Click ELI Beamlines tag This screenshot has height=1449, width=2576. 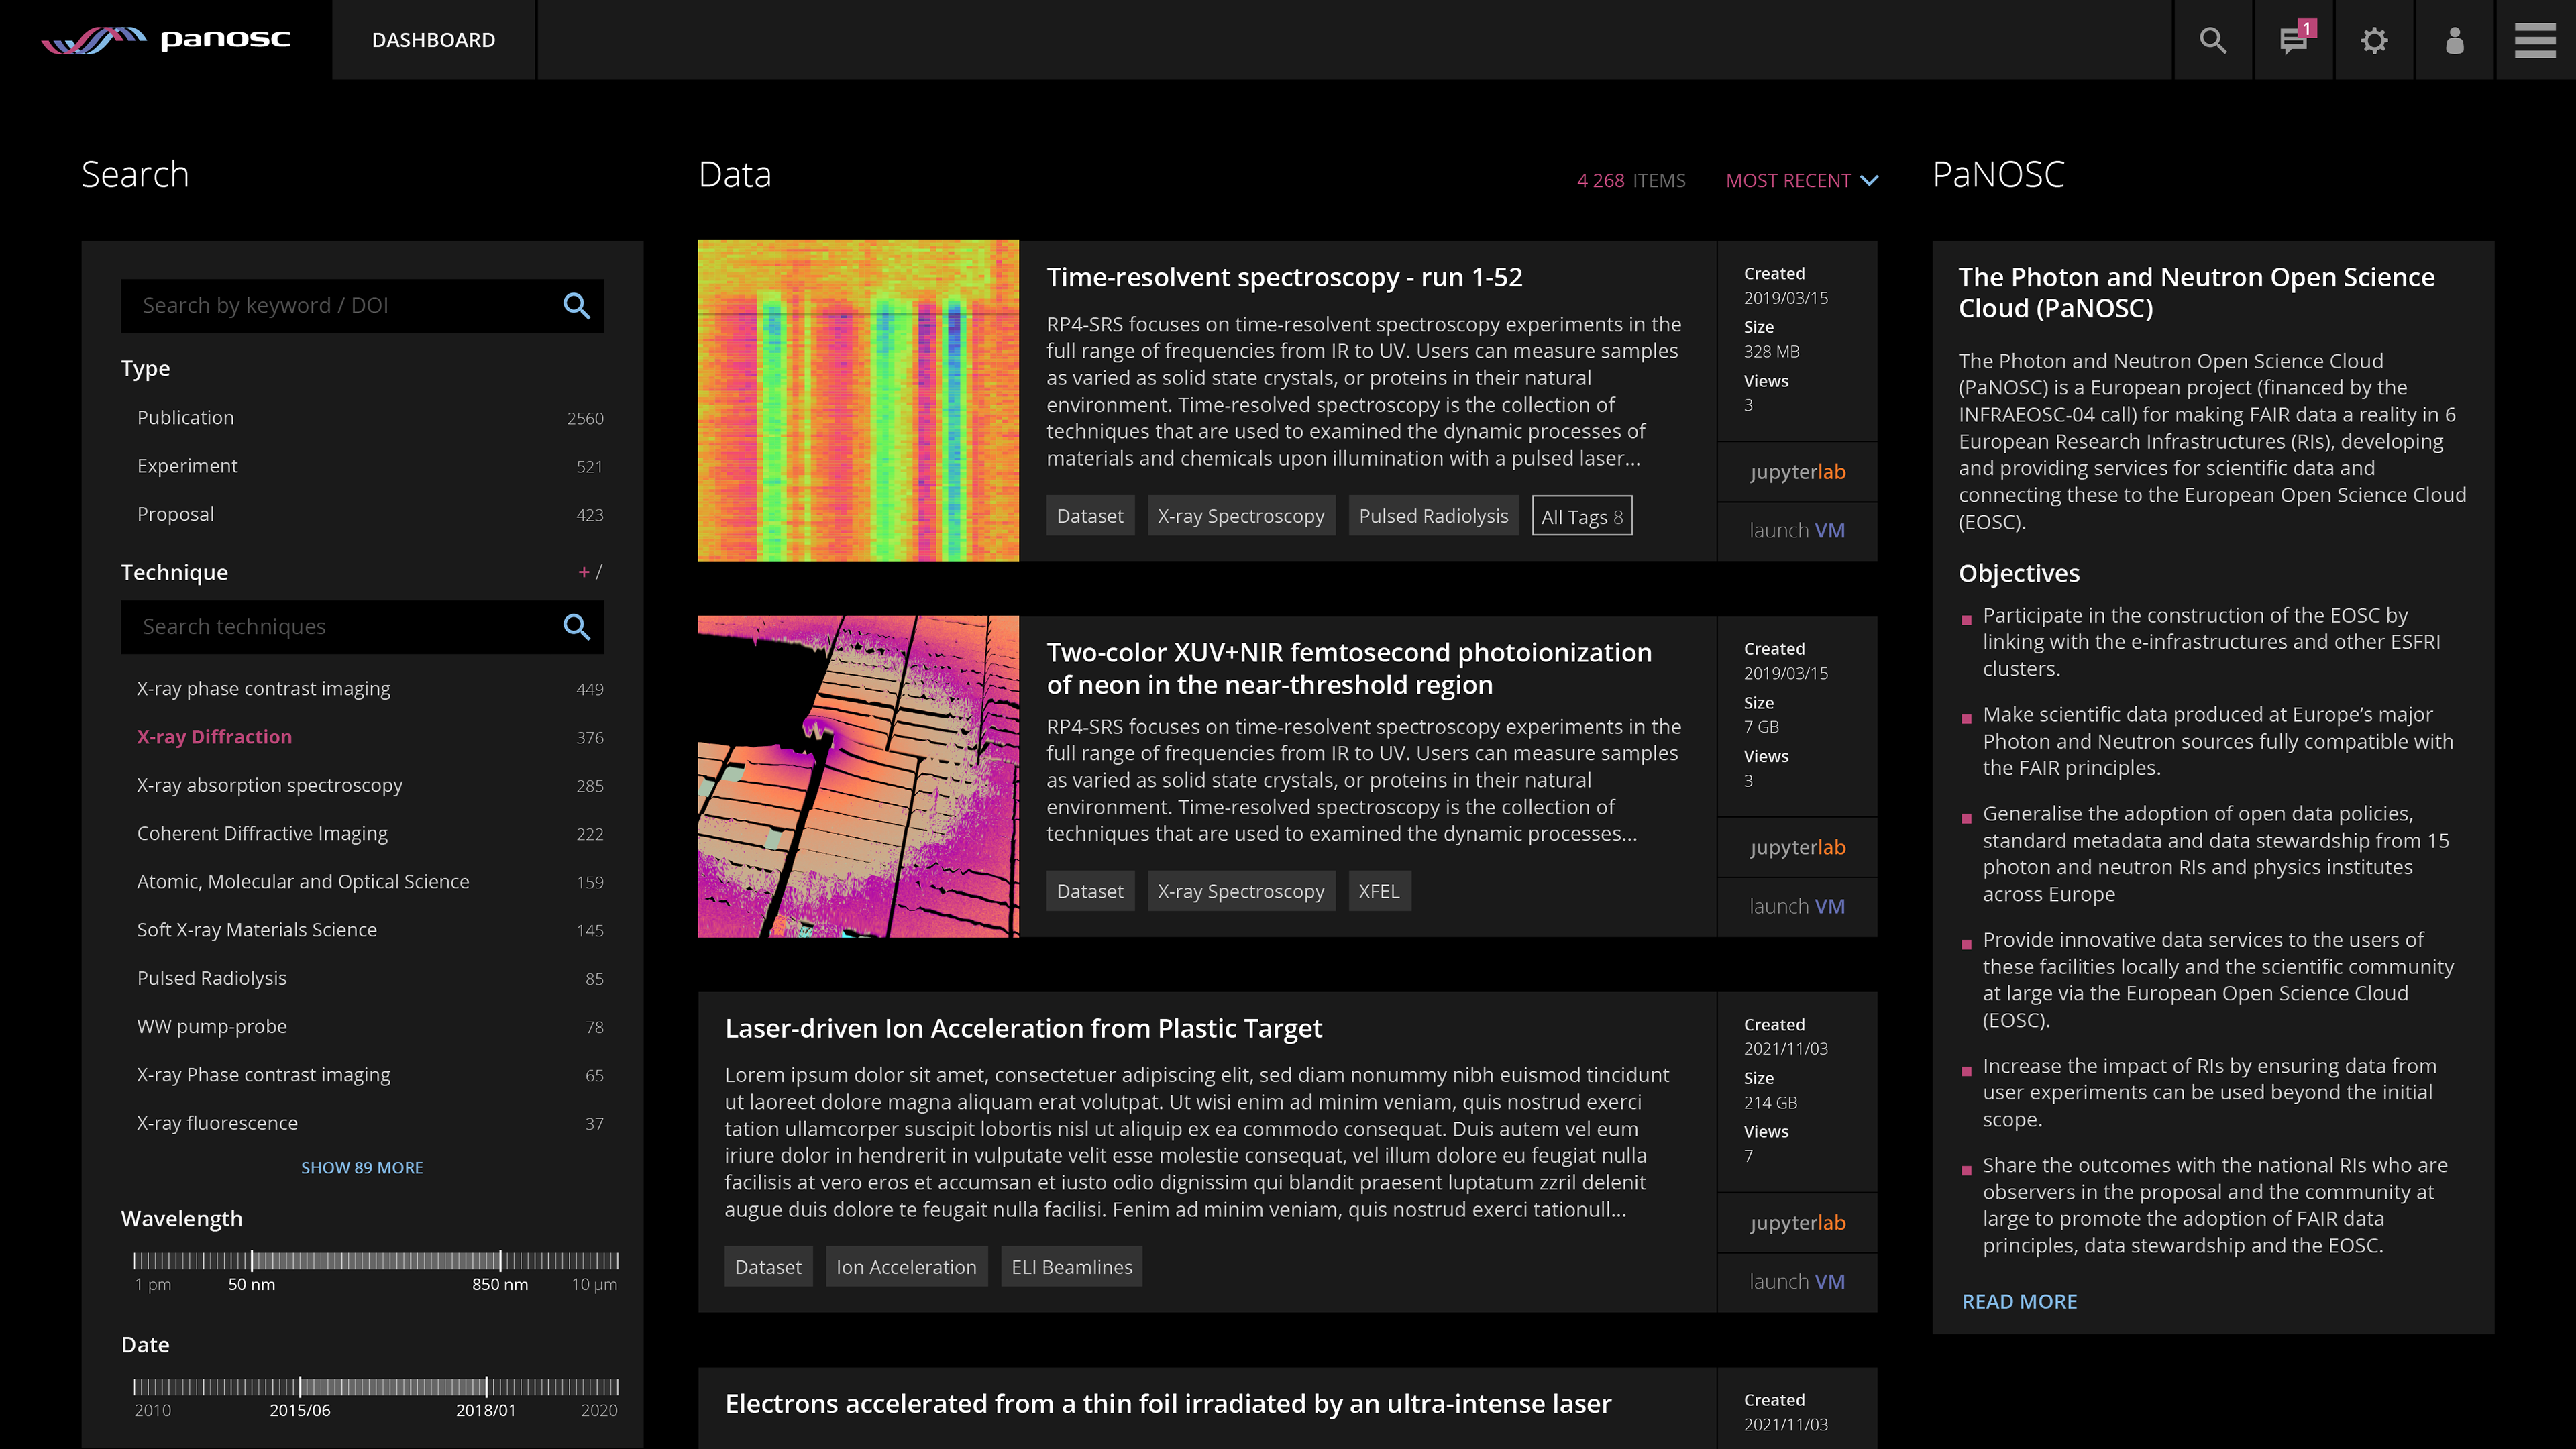pyautogui.click(x=1072, y=1267)
